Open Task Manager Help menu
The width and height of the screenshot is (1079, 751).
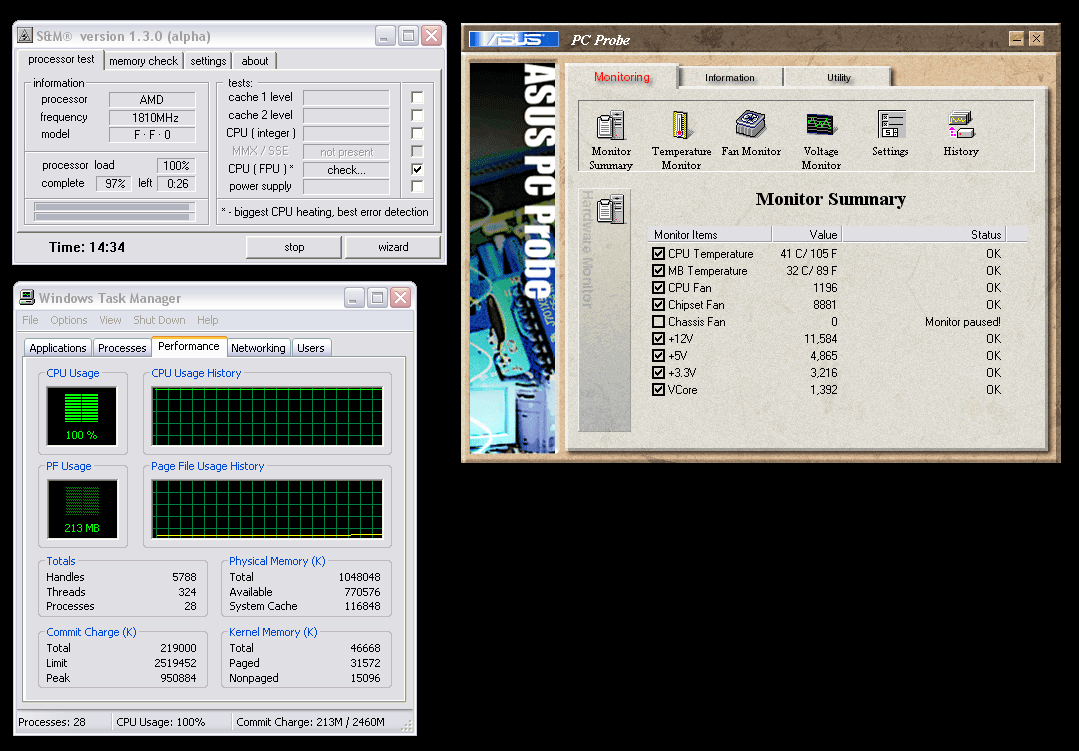tap(207, 320)
